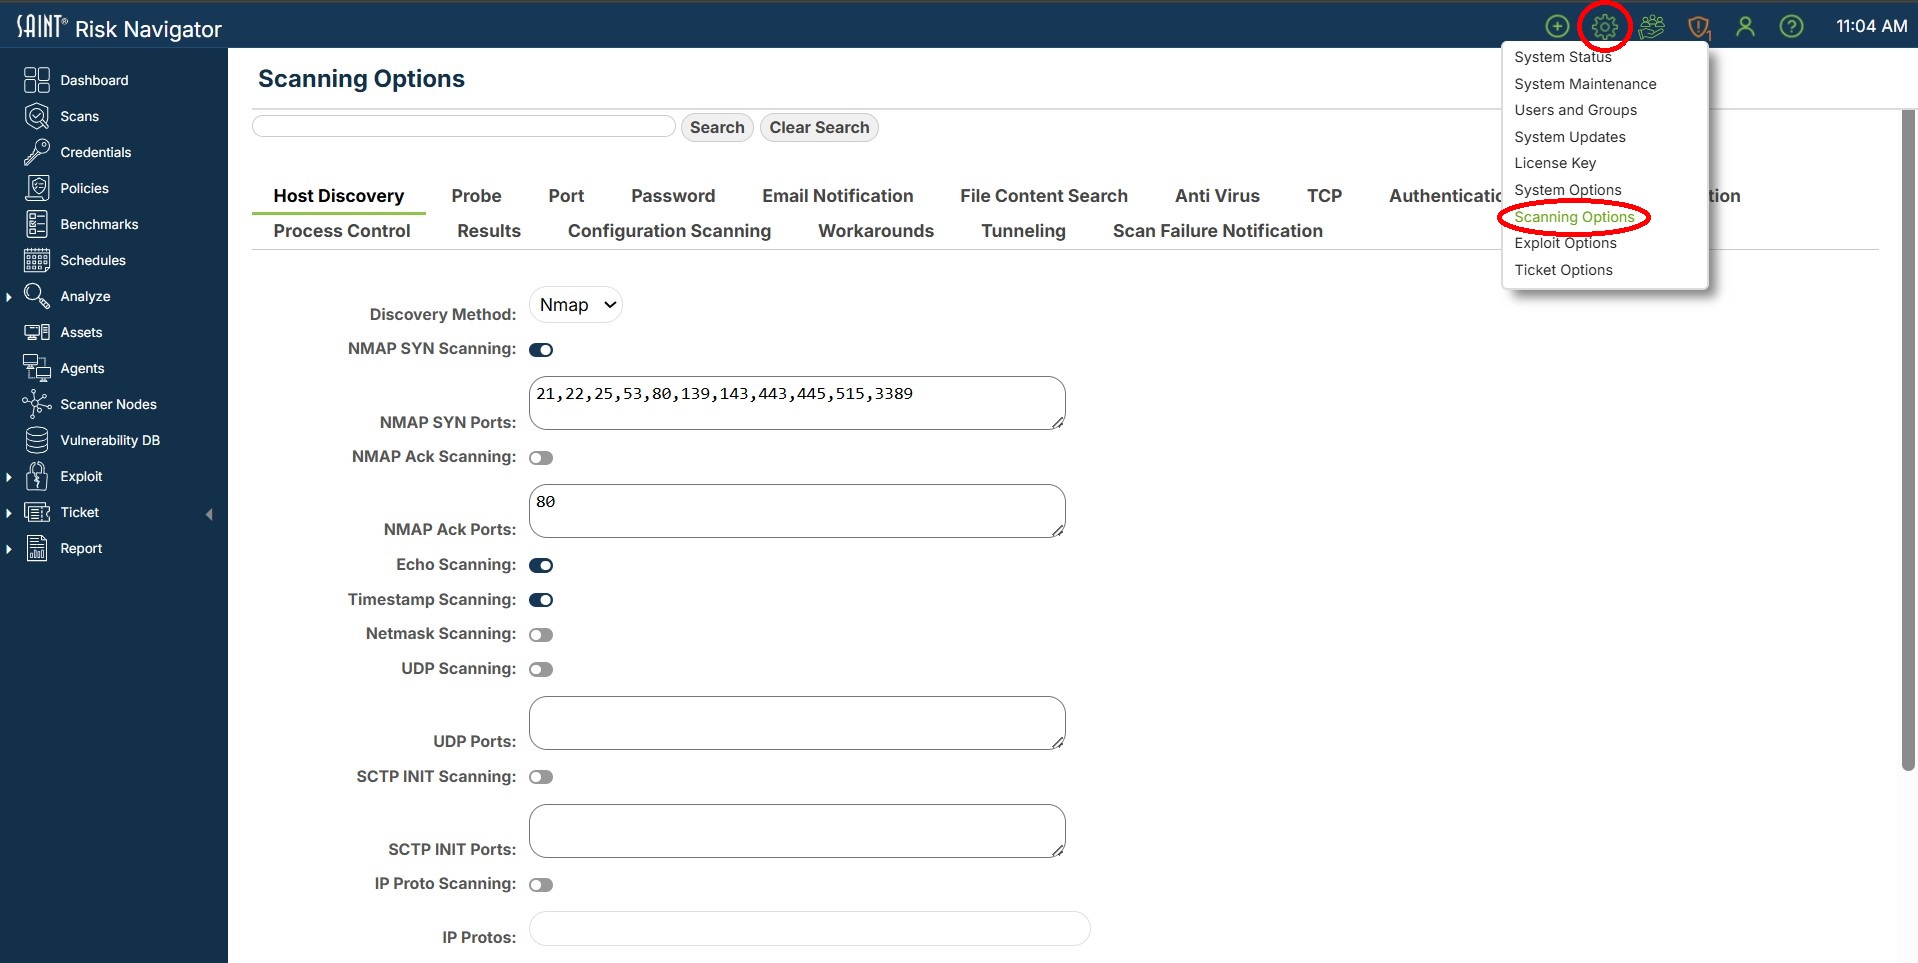Collapse the sidebar using the arrow handle
The height and width of the screenshot is (963, 1918).
point(209,514)
